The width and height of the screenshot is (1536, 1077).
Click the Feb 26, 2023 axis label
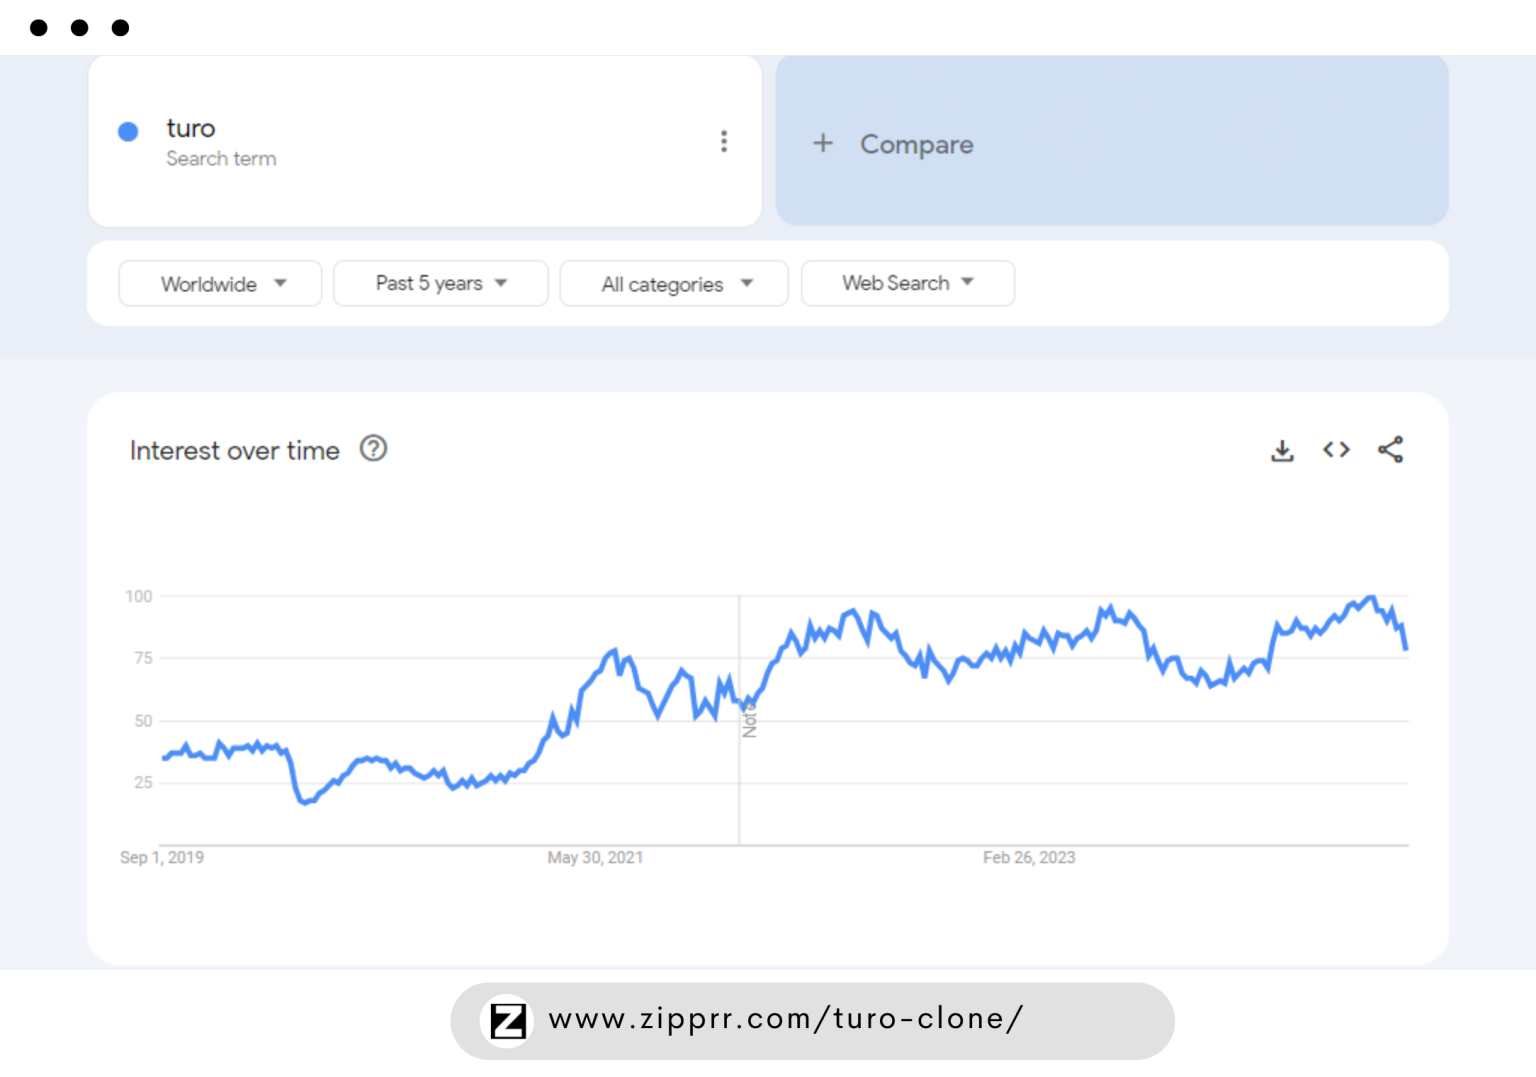click(x=1028, y=858)
